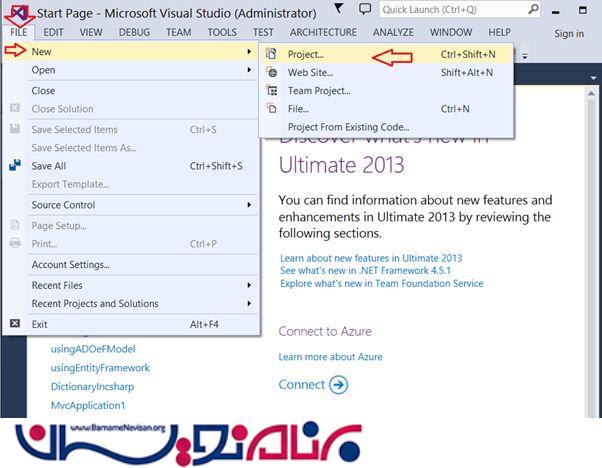Viewport: 602px width, 468px height.
Task: Click the Visual Studio logo icon
Action: [x=19, y=13]
